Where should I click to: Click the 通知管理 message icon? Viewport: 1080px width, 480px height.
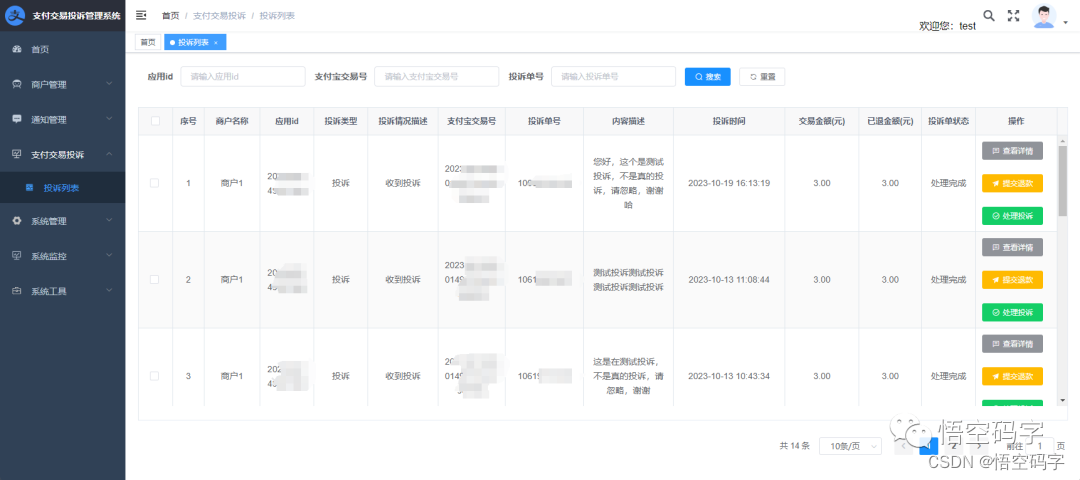point(17,119)
